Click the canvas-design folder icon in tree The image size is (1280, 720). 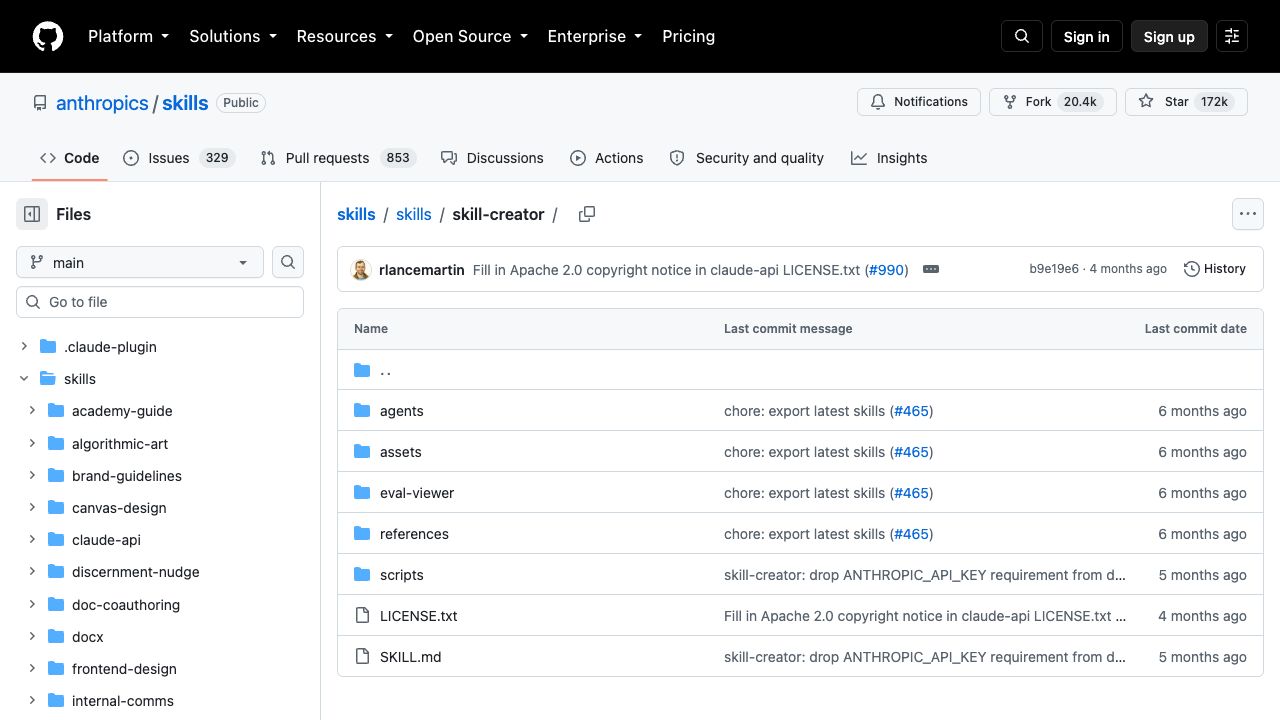tap(56, 508)
